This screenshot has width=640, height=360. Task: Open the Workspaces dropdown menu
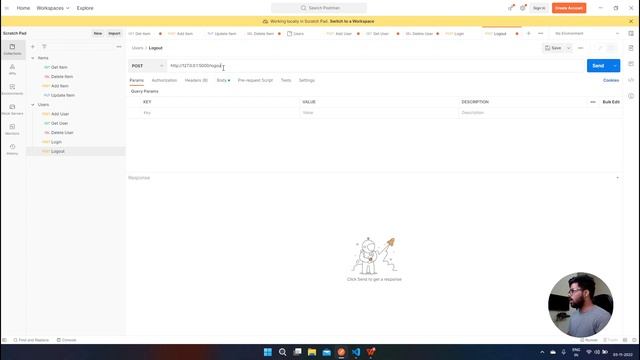(x=53, y=8)
